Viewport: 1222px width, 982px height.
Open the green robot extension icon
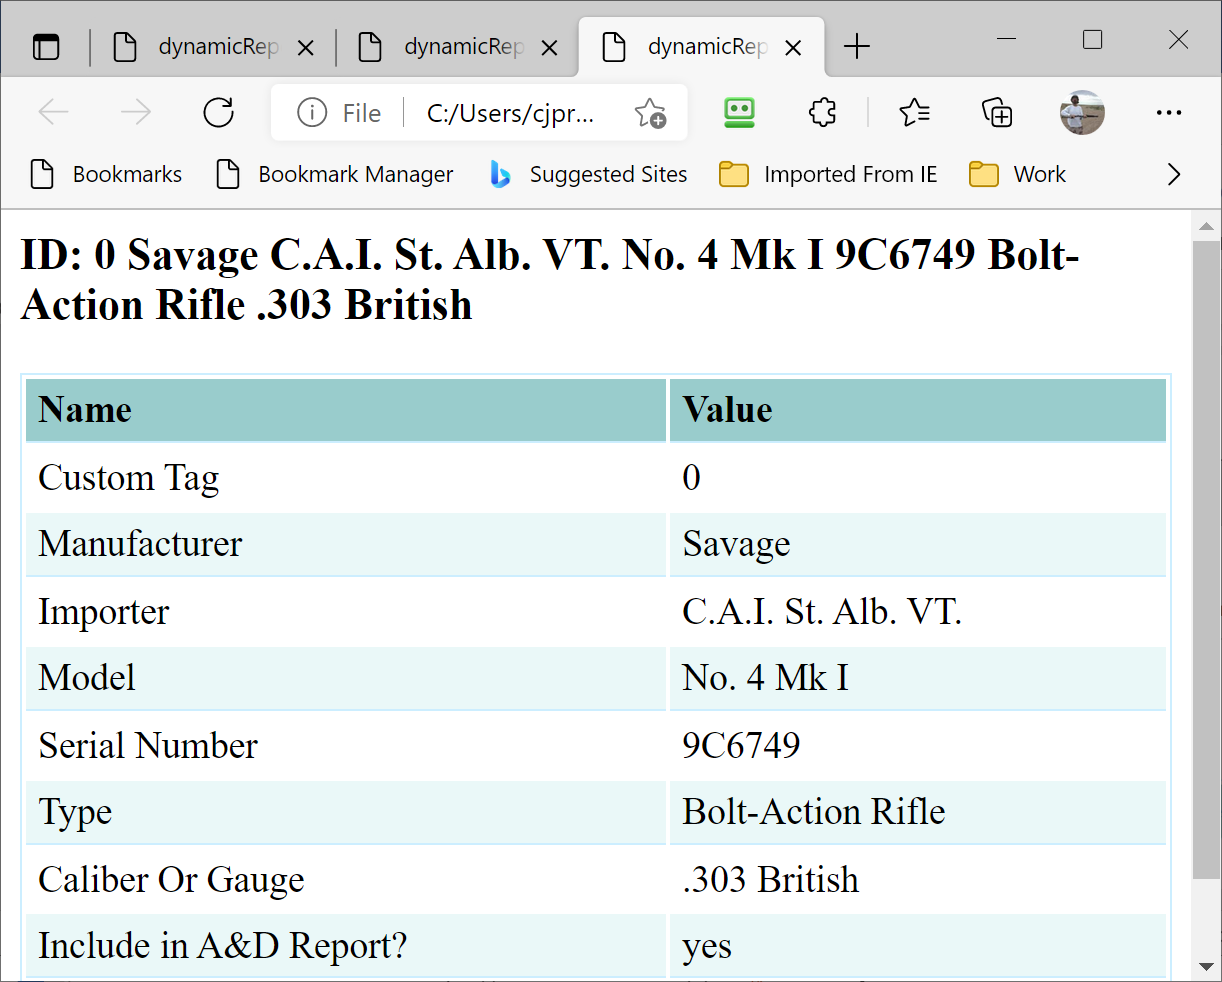tap(739, 112)
